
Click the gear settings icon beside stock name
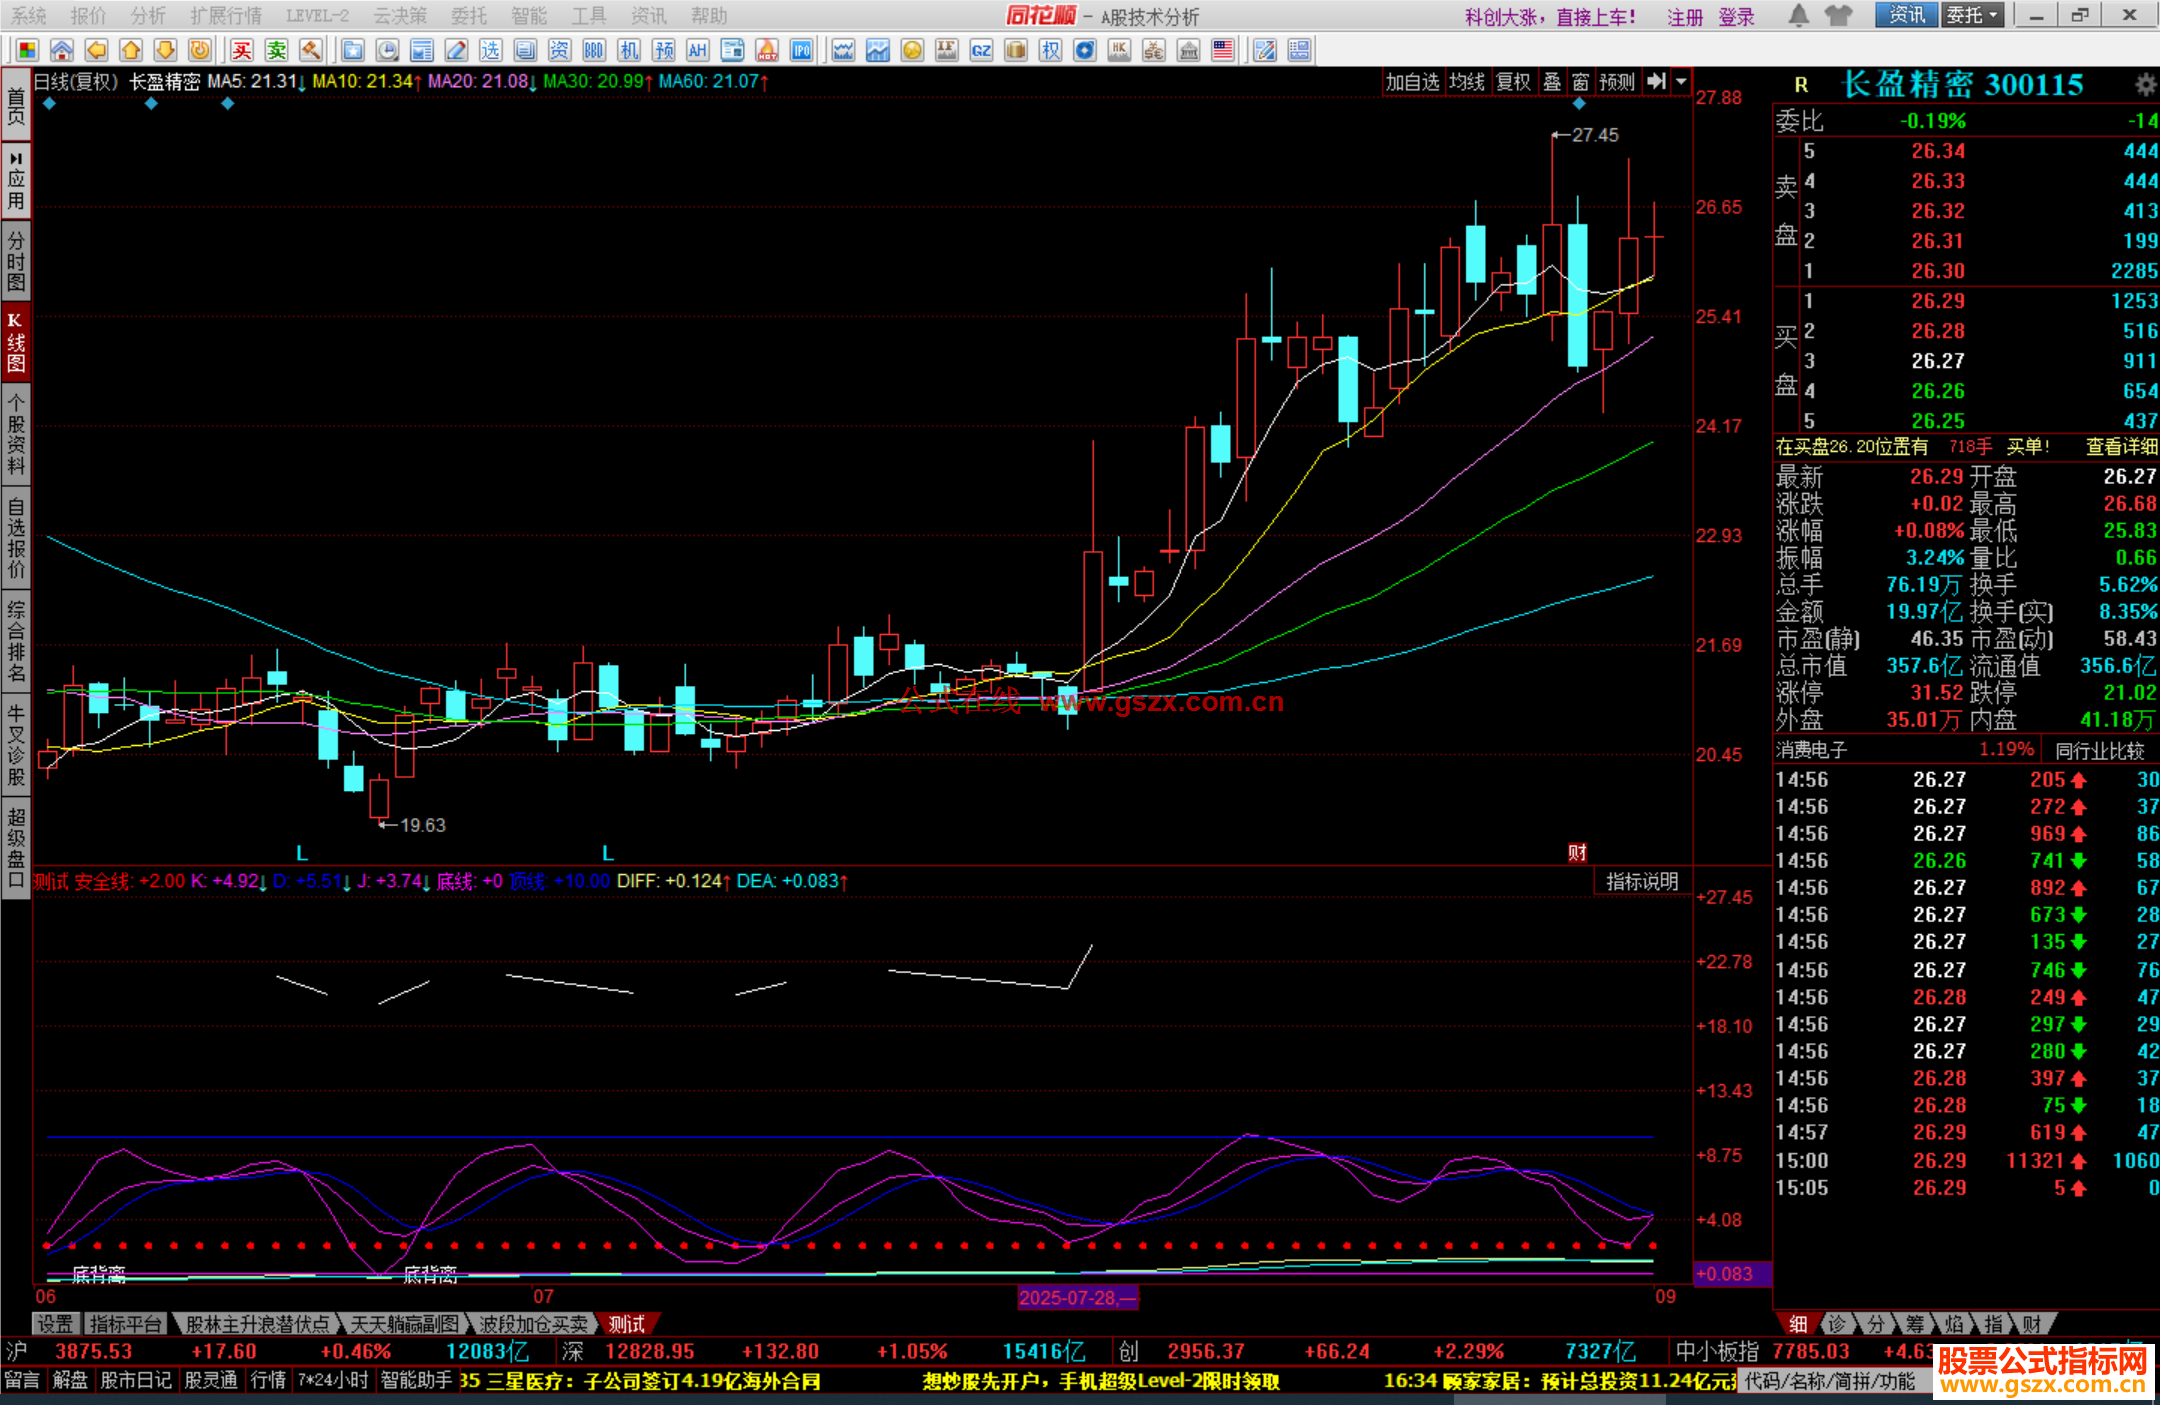coord(2145,84)
